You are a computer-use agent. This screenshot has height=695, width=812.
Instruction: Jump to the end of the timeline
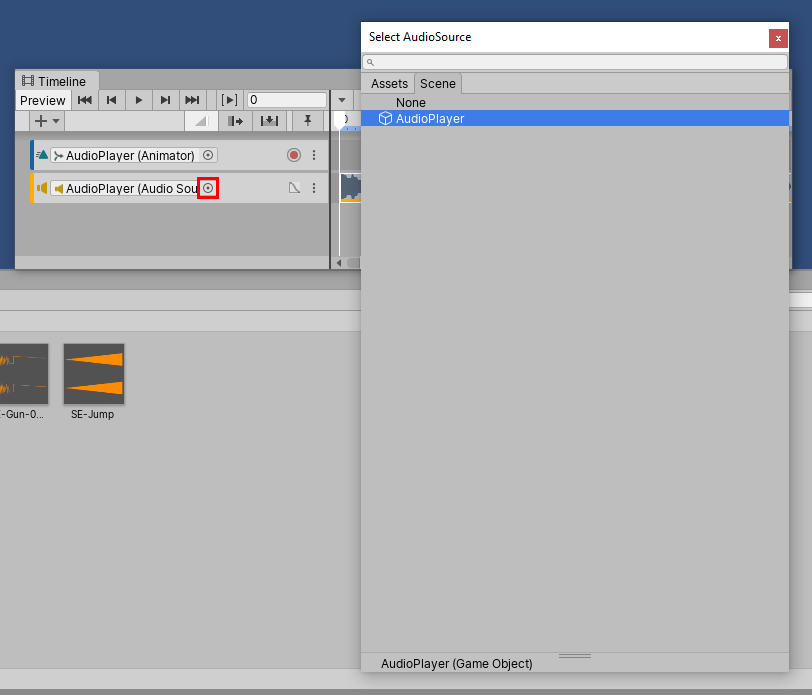tap(192, 100)
